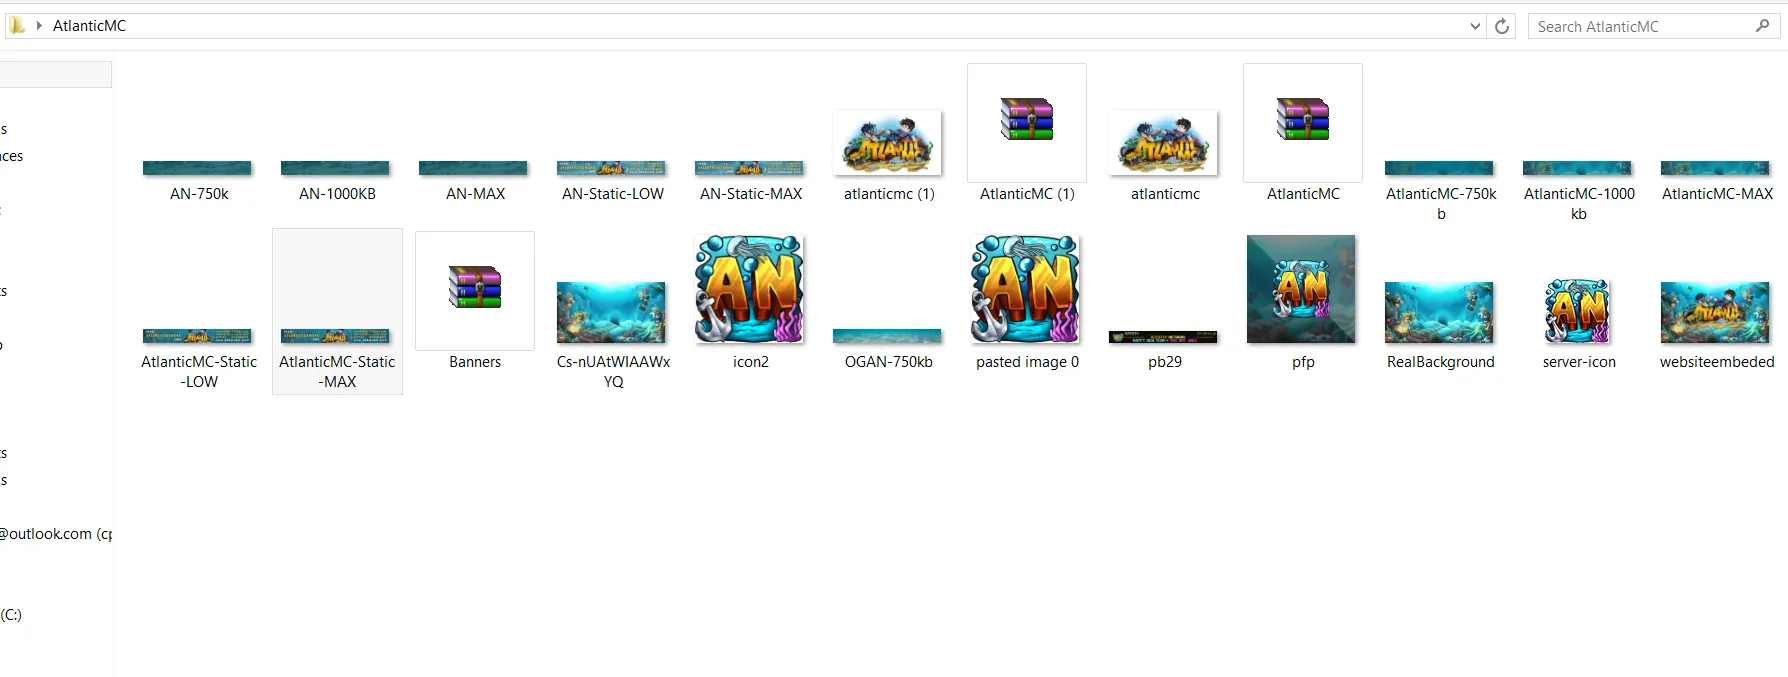Select the AN-MAX banner file
The width and height of the screenshot is (1788, 677).
tap(474, 168)
